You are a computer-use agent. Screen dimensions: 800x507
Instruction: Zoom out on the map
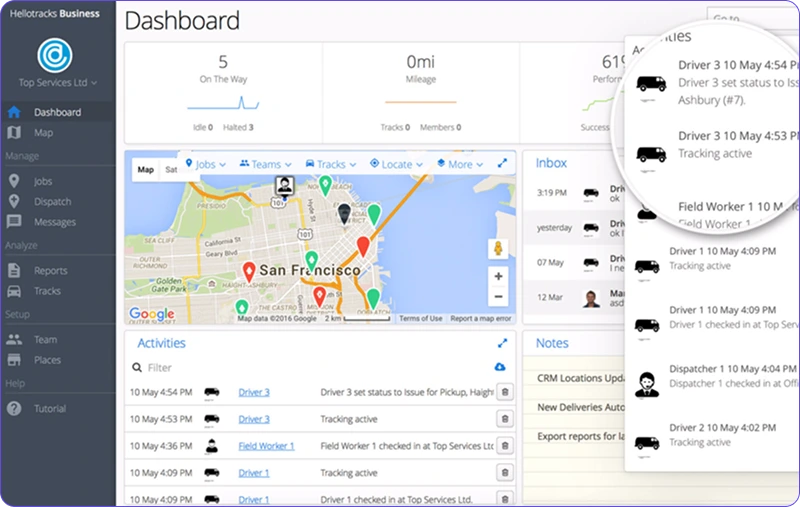tap(498, 296)
